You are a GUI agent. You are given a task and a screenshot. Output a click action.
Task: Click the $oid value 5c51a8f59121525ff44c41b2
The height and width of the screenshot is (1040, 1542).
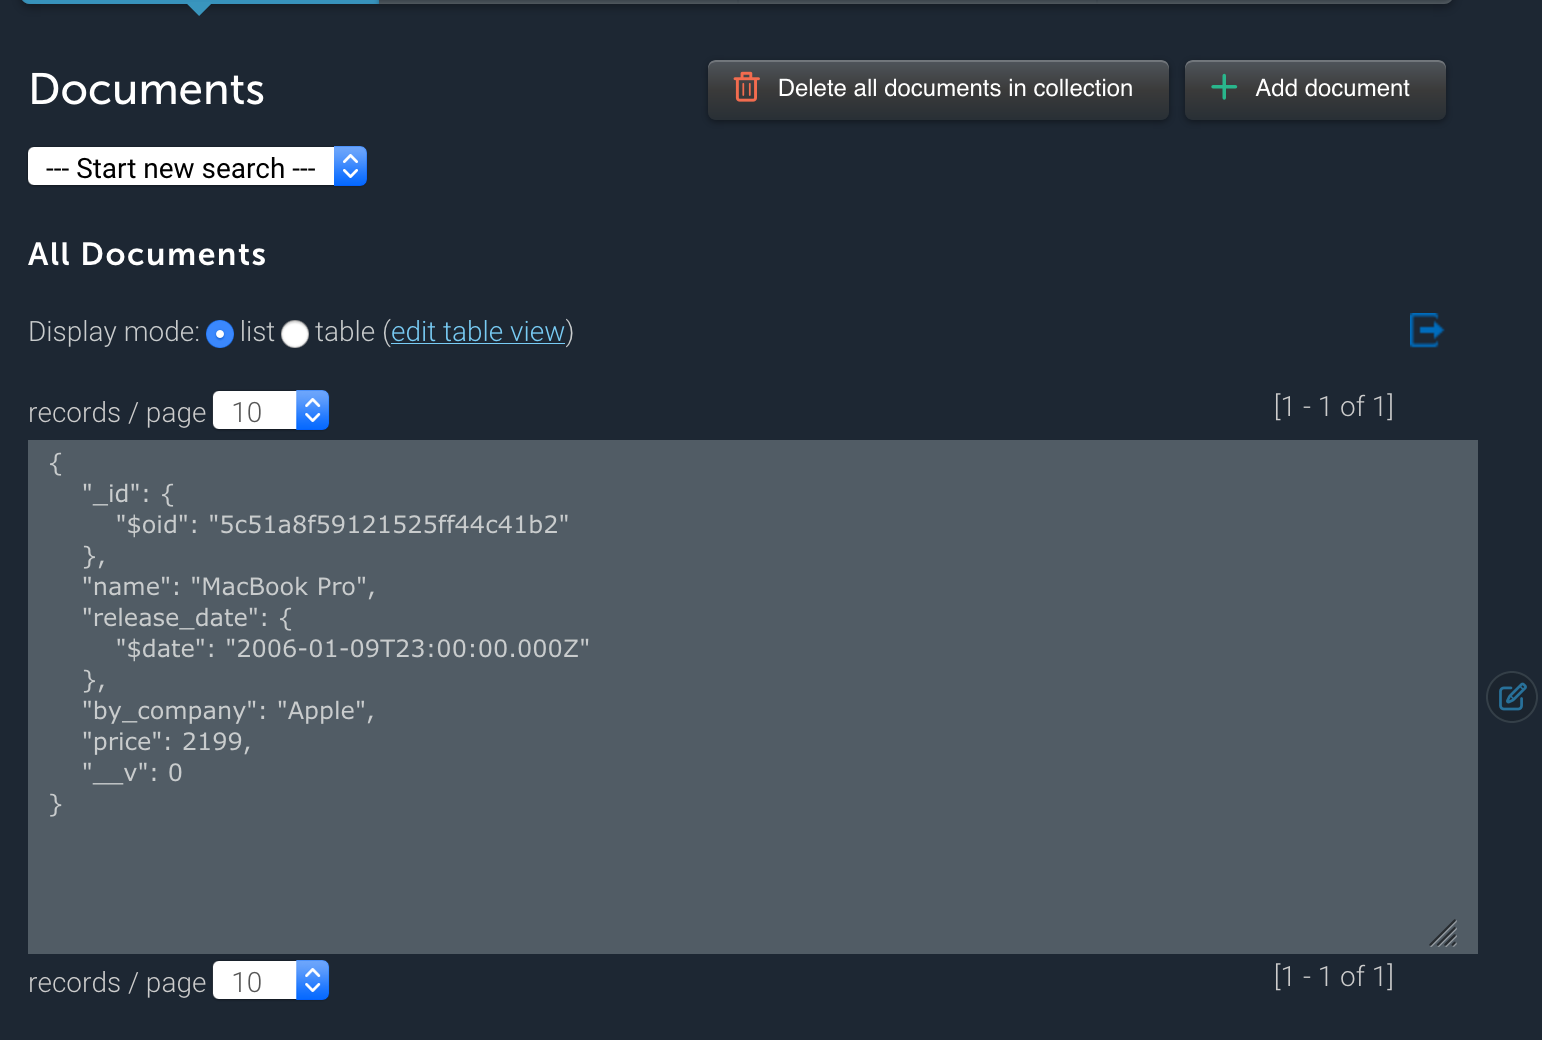[389, 525]
